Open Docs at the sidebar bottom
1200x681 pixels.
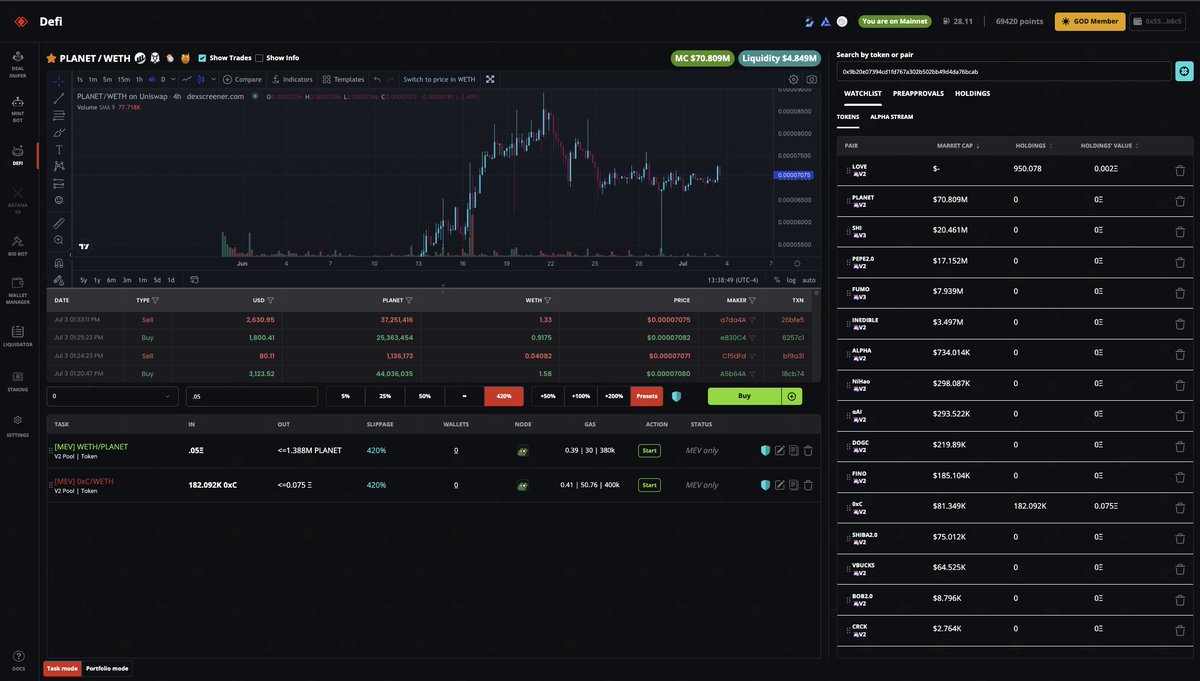click(x=18, y=660)
